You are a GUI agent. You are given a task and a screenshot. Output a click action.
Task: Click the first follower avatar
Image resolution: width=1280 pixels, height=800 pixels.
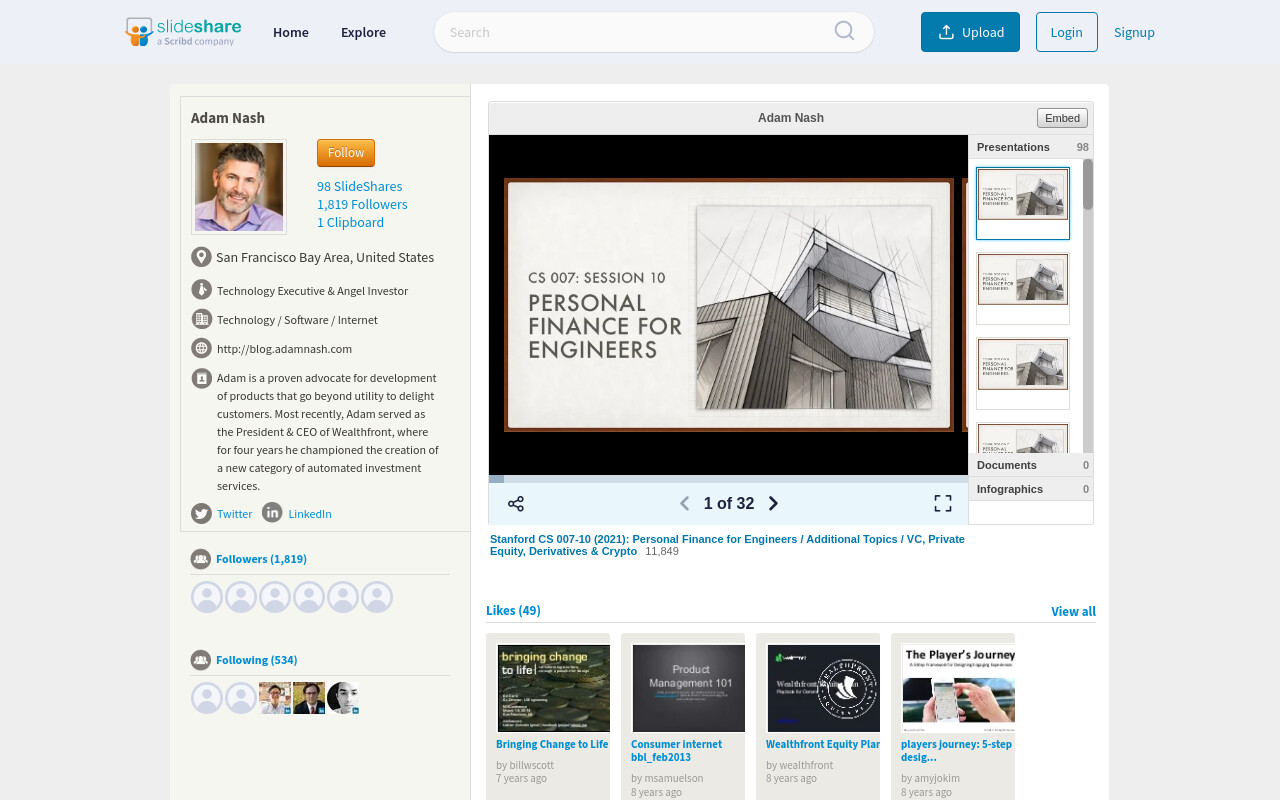pyautogui.click(x=207, y=597)
